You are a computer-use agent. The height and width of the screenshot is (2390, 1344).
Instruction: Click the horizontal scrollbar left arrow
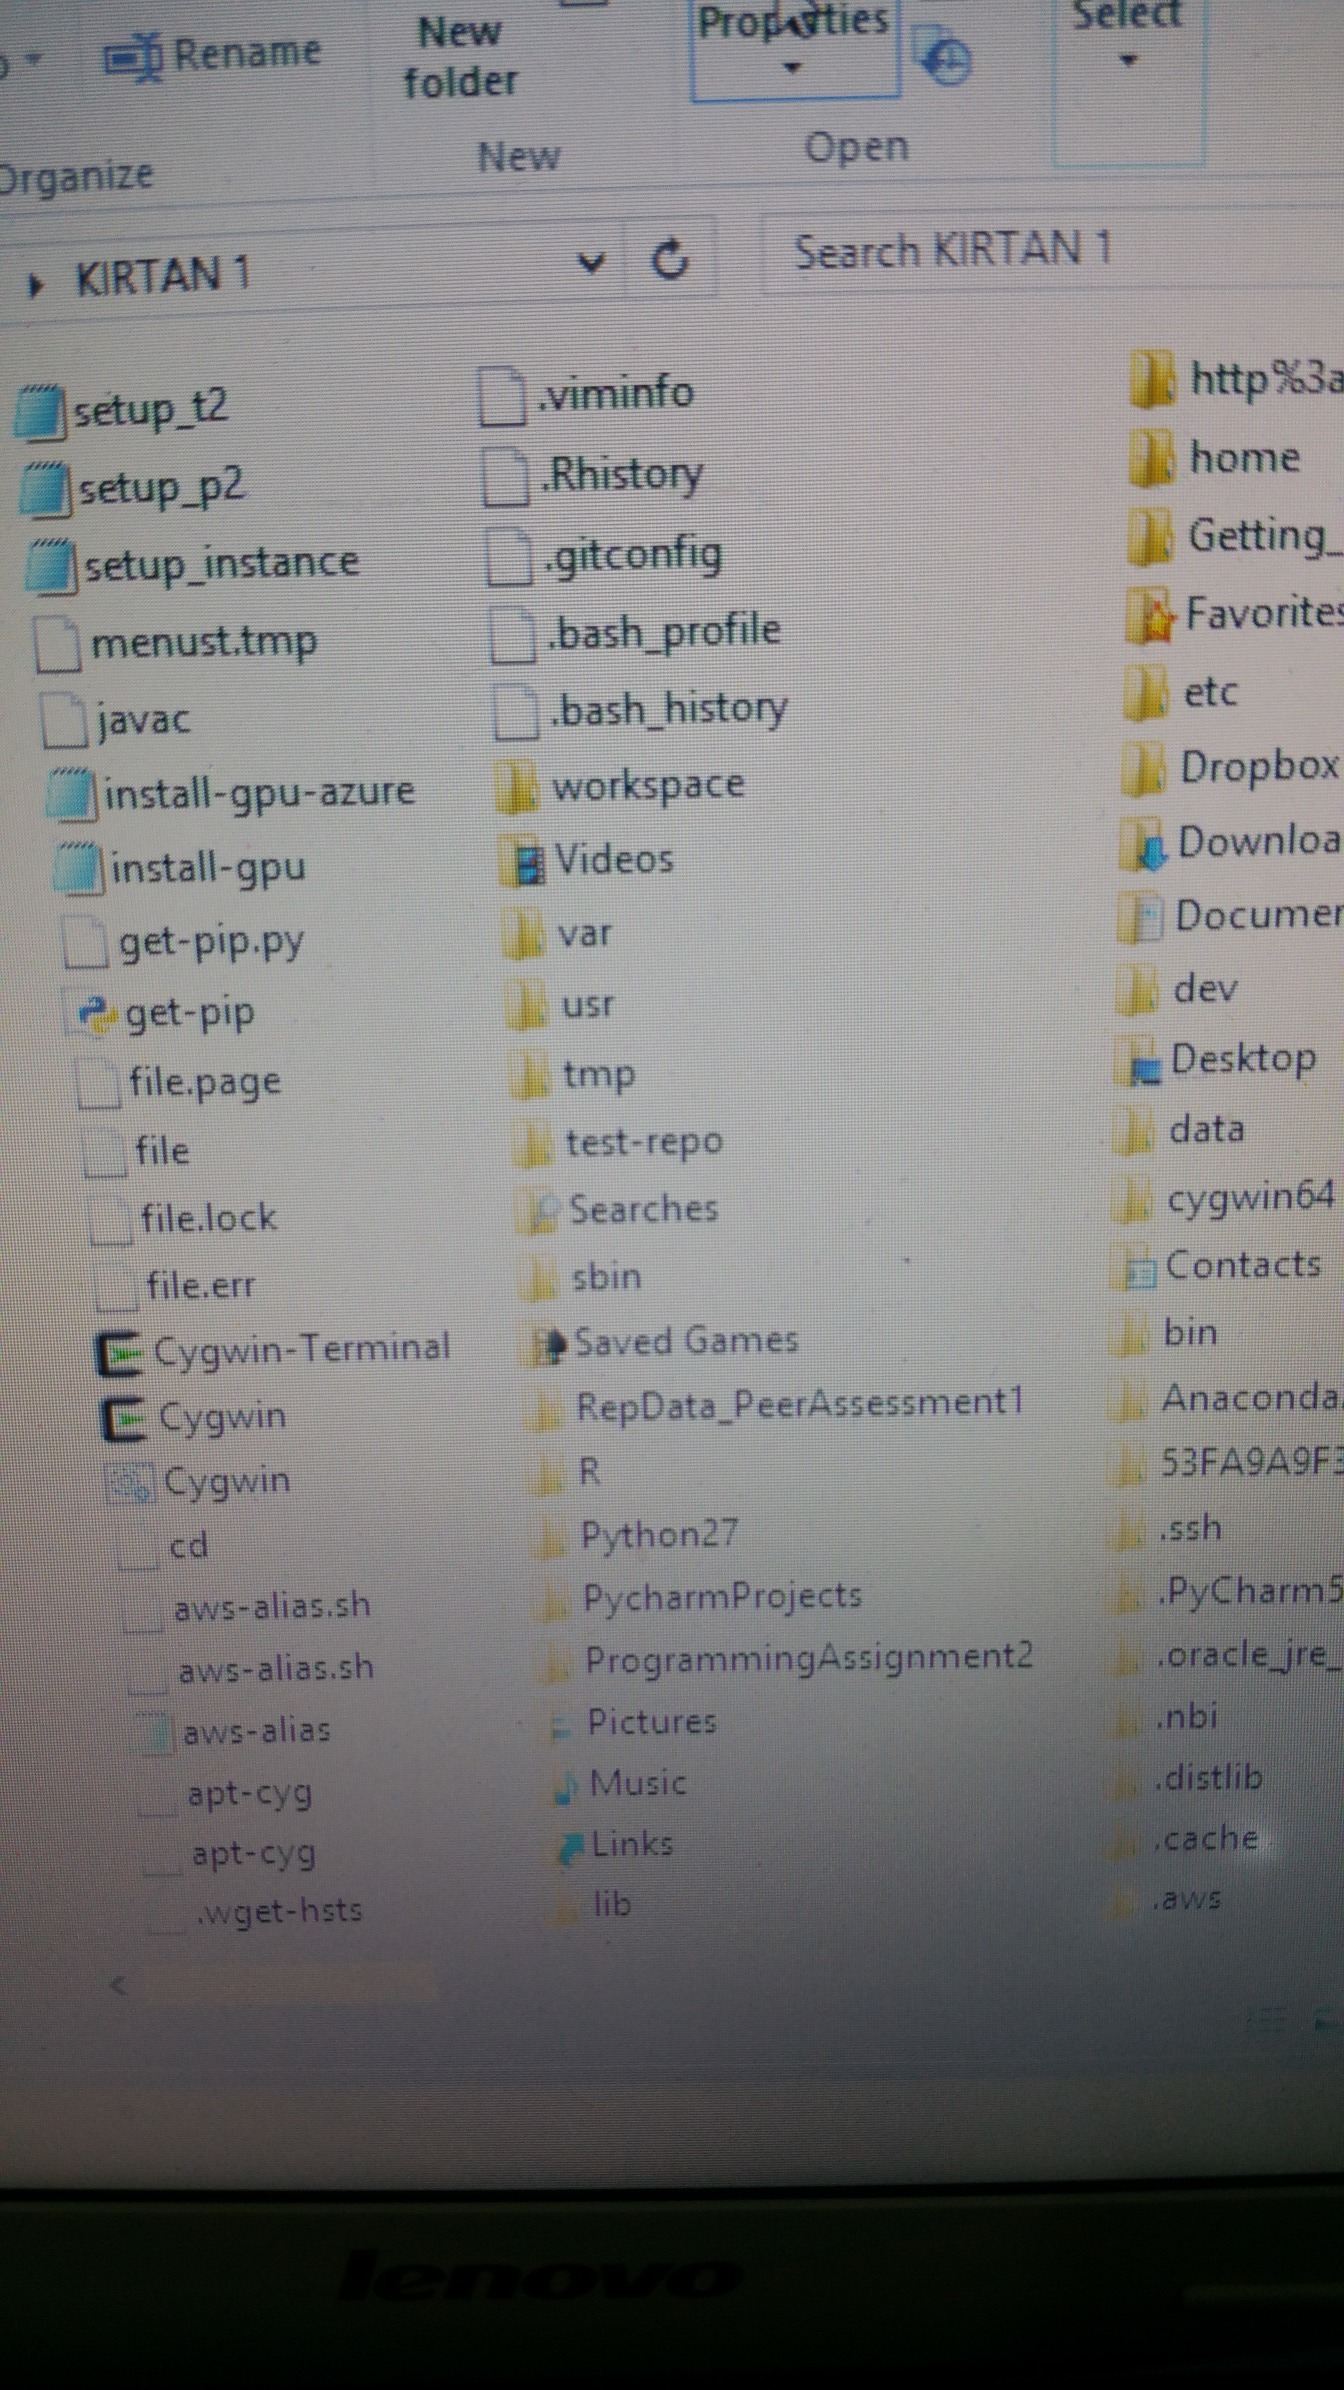point(118,1984)
